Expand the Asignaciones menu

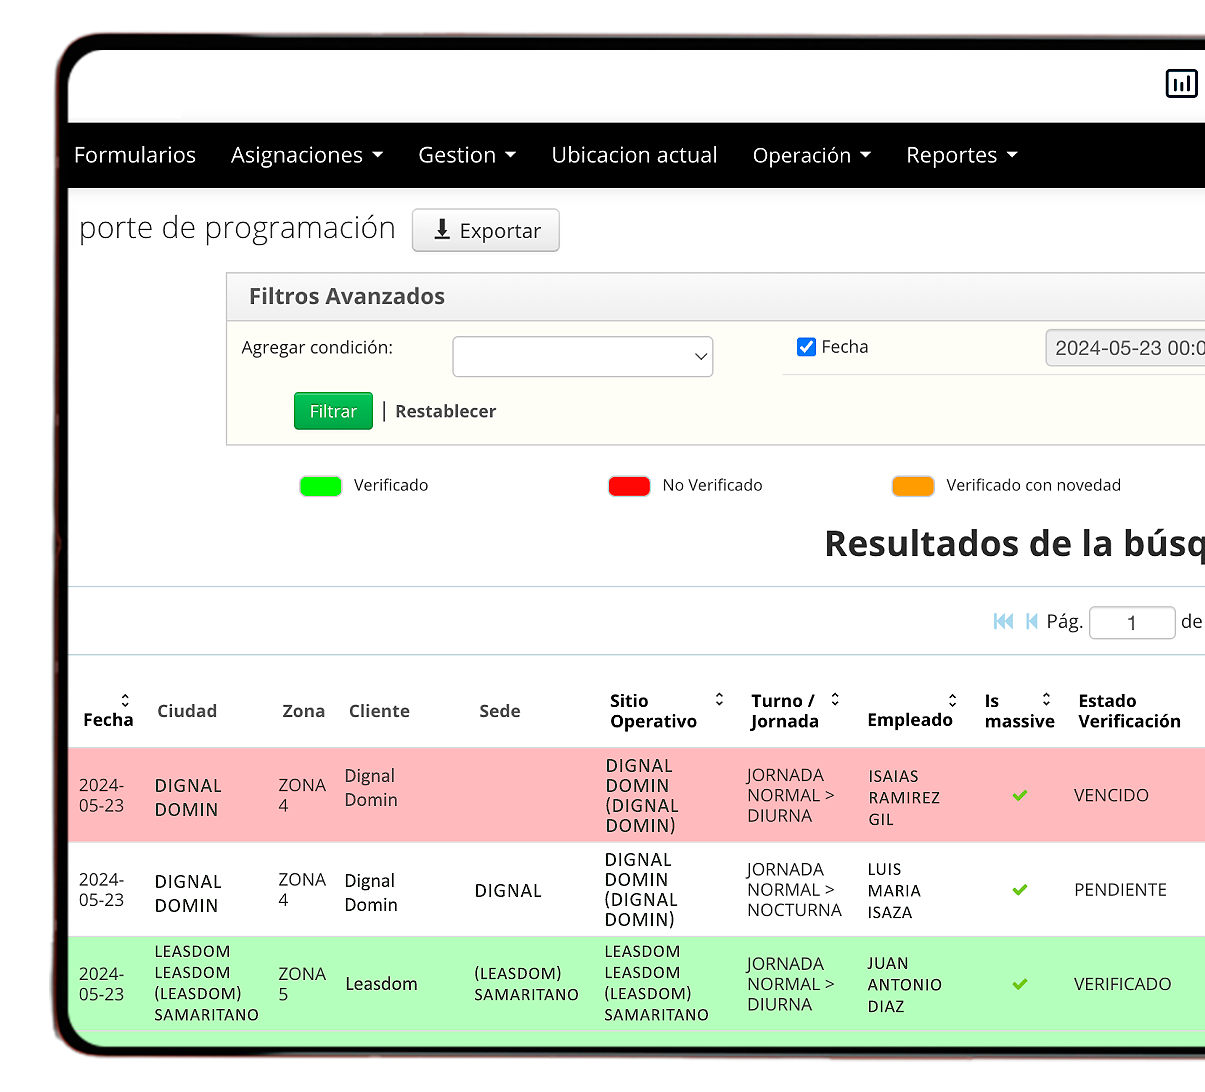click(x=306, y=155)
